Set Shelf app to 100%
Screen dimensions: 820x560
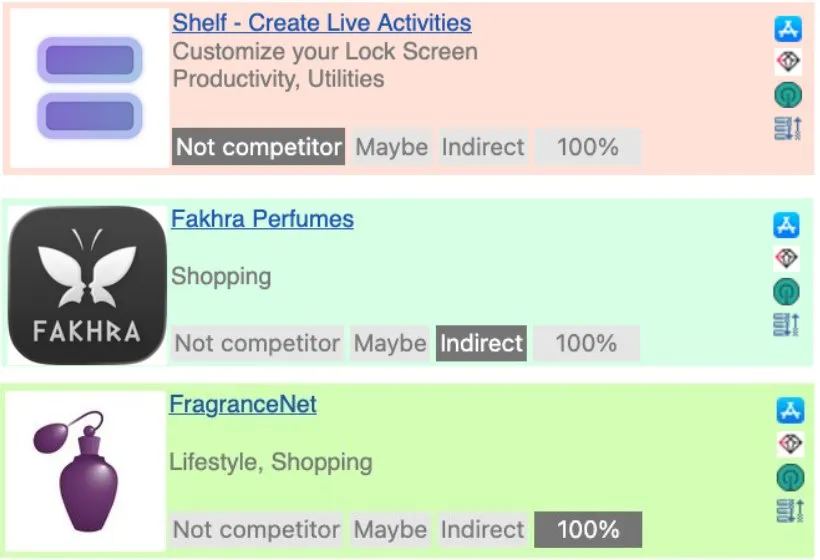pyautogui.click(x=588, y=147)
